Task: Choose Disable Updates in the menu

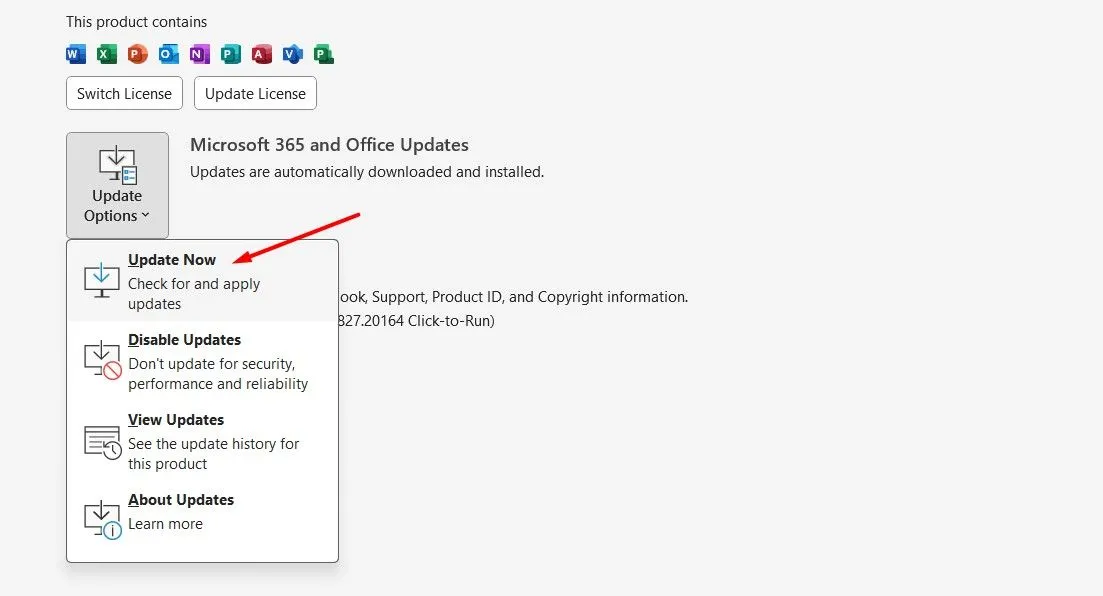Action: [185, 339]
